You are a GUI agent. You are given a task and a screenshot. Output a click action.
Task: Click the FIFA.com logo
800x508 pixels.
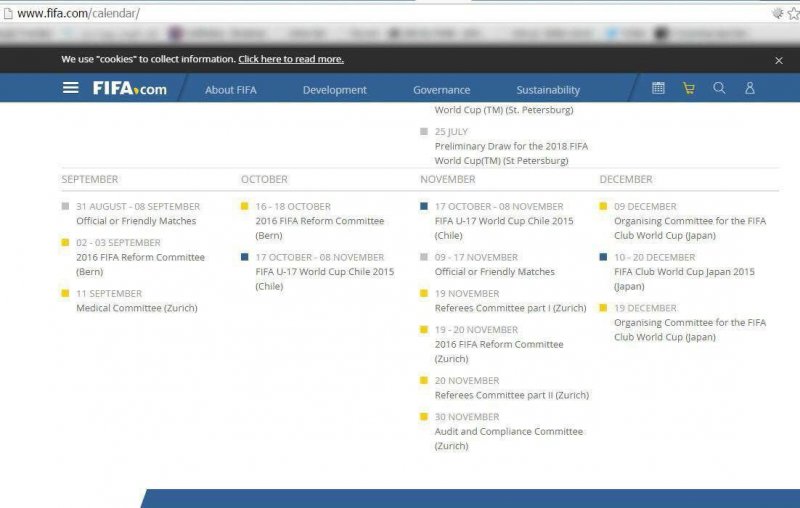pyautogui.click(x=130, y=89)
